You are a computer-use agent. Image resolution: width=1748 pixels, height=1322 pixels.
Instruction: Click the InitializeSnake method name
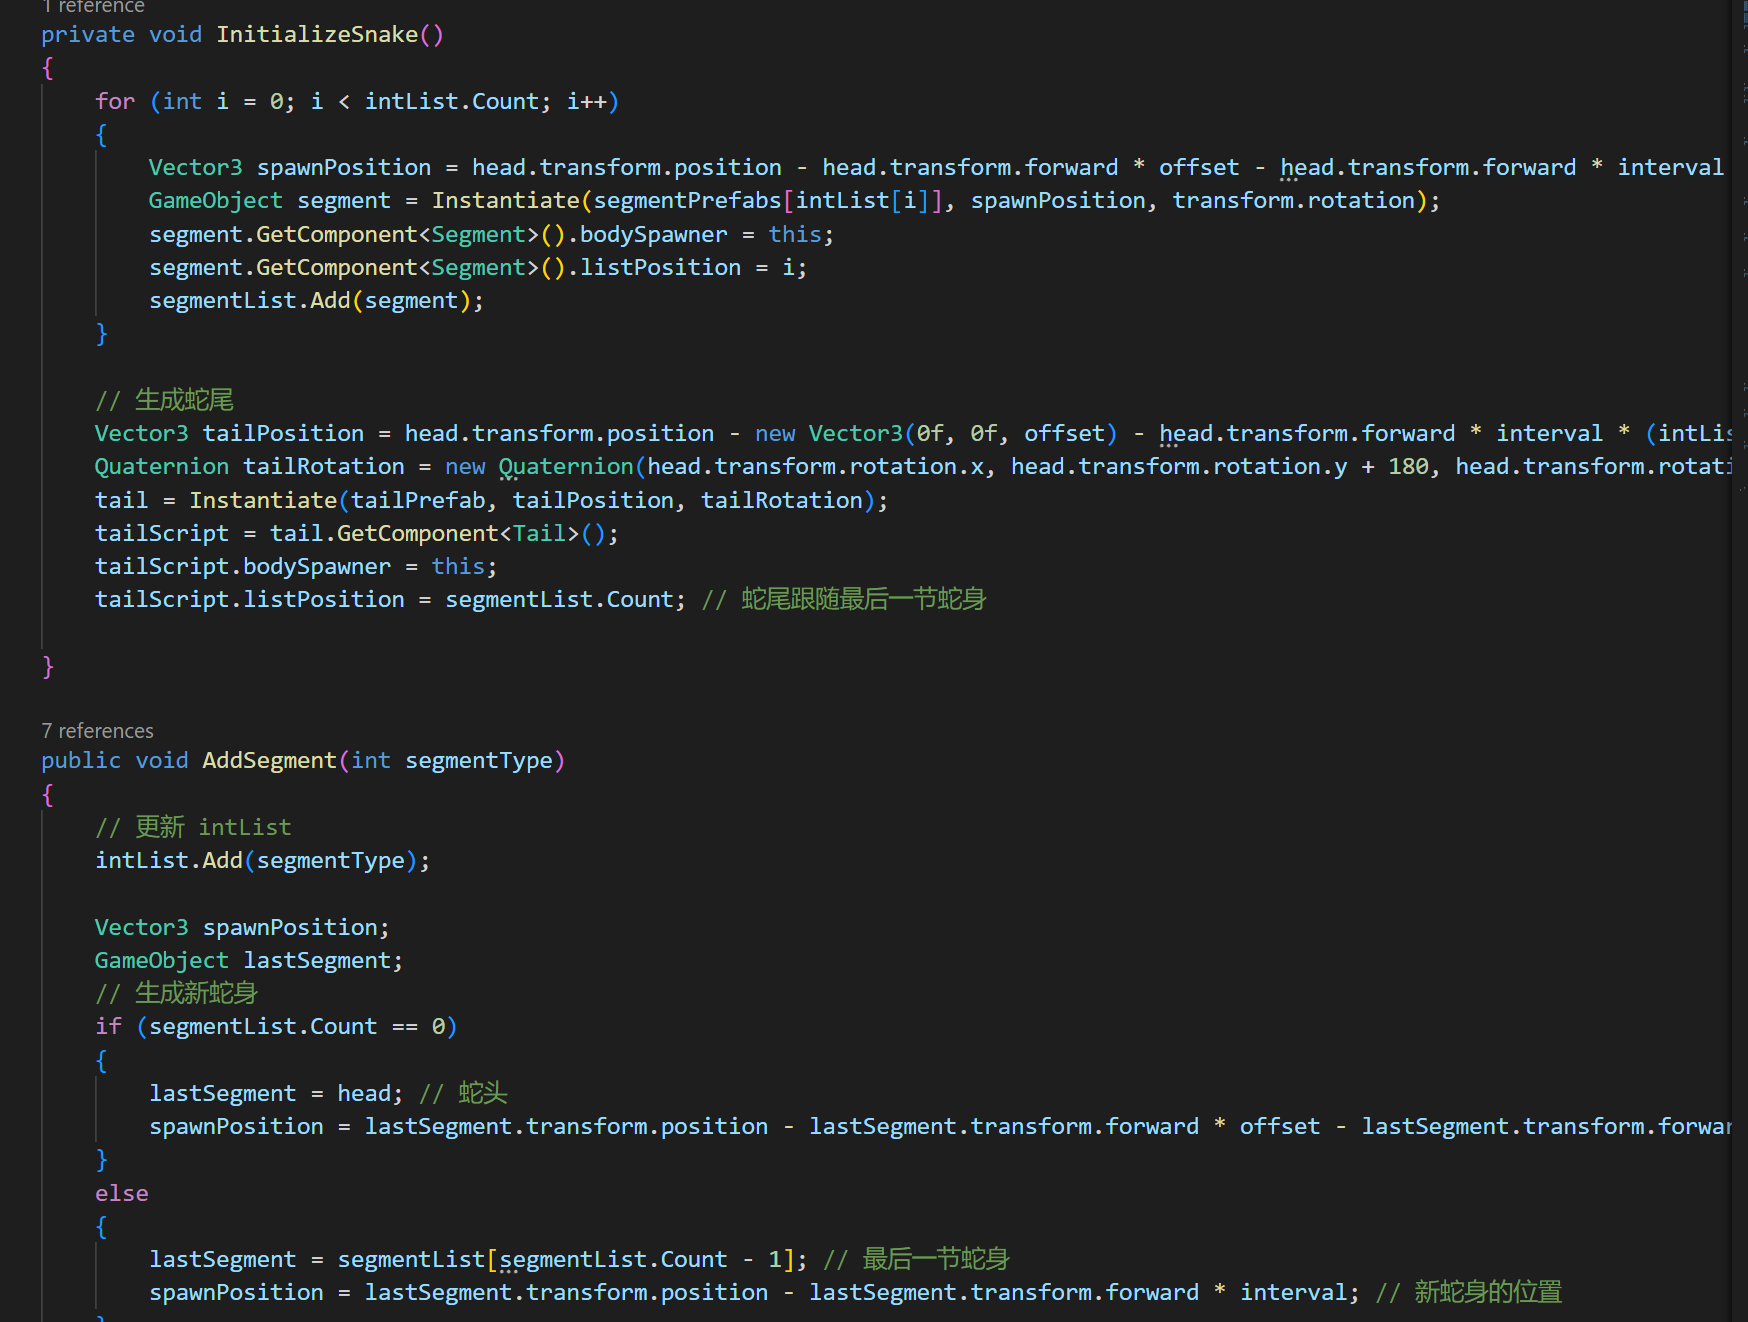[317, 34]
